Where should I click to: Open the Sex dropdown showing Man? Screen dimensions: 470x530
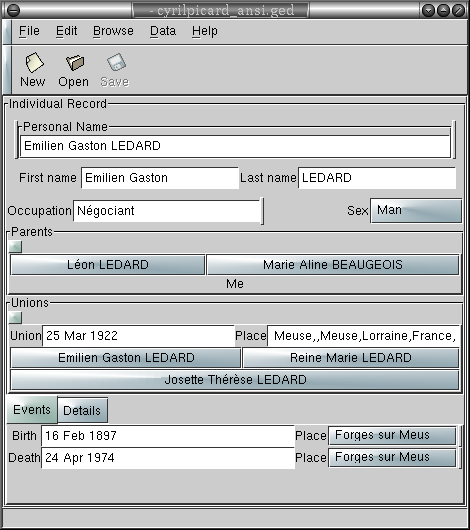point(416,211)
